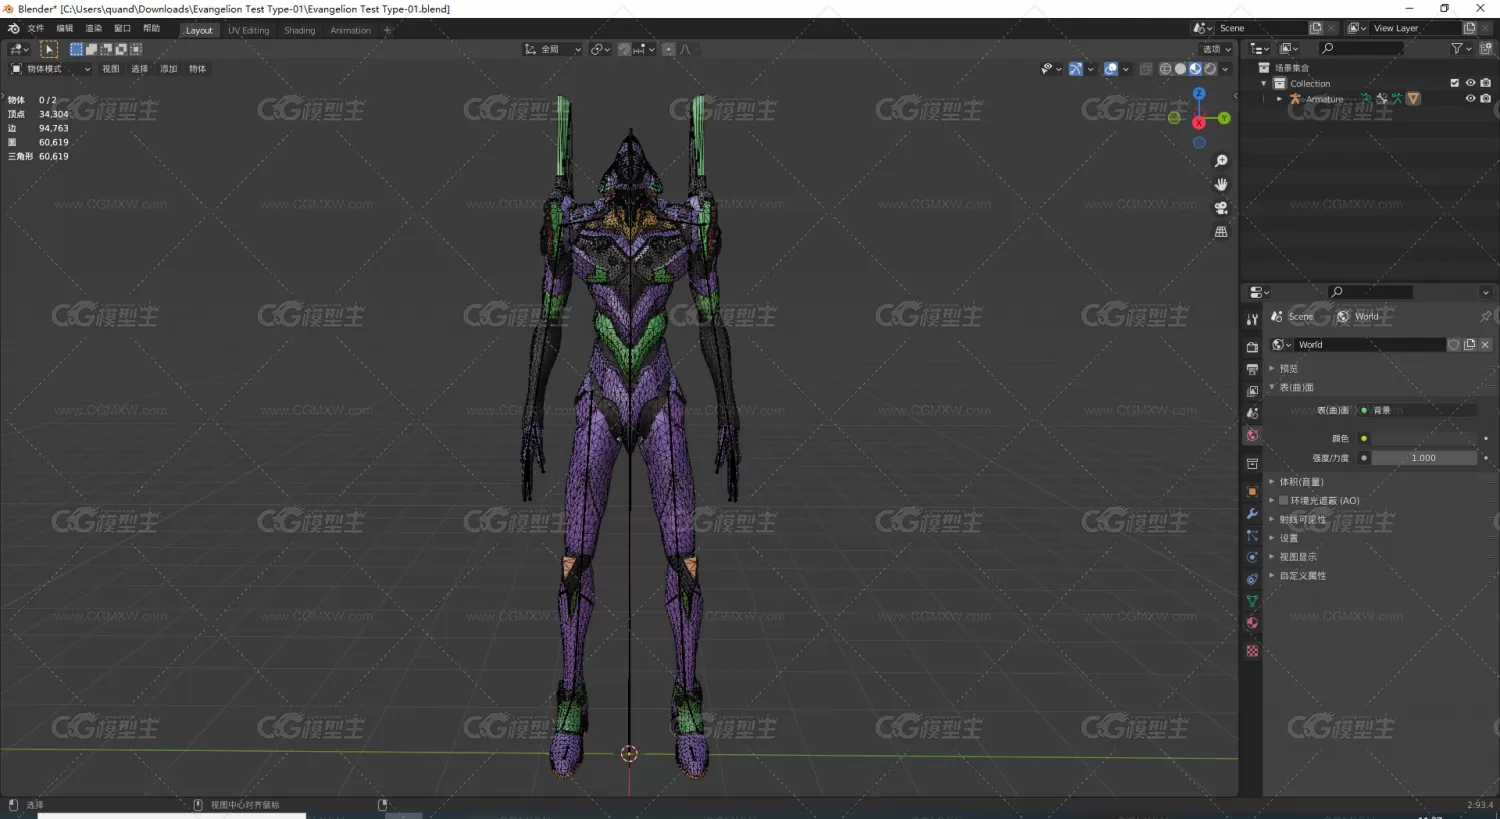The height and width of the screenshot is (819, 1500).
Task: Open the Object Constraints tab
Action: click(1252, 579)
